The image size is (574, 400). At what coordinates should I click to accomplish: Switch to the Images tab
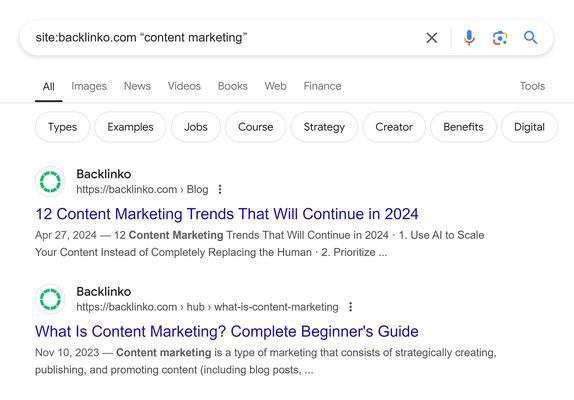click(x=89, y=86)
